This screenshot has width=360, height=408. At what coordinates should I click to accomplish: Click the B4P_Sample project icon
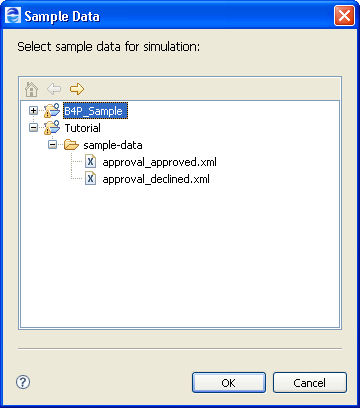pyautogui.click(x=52, y=111)
